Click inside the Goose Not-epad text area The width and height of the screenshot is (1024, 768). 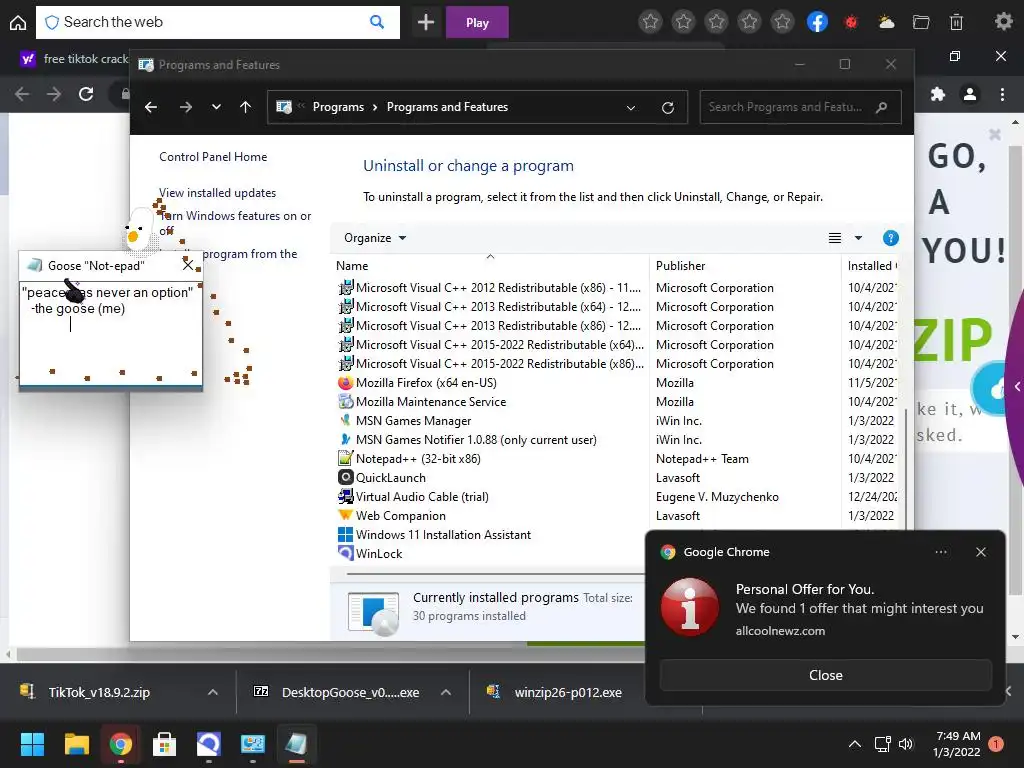110,333
